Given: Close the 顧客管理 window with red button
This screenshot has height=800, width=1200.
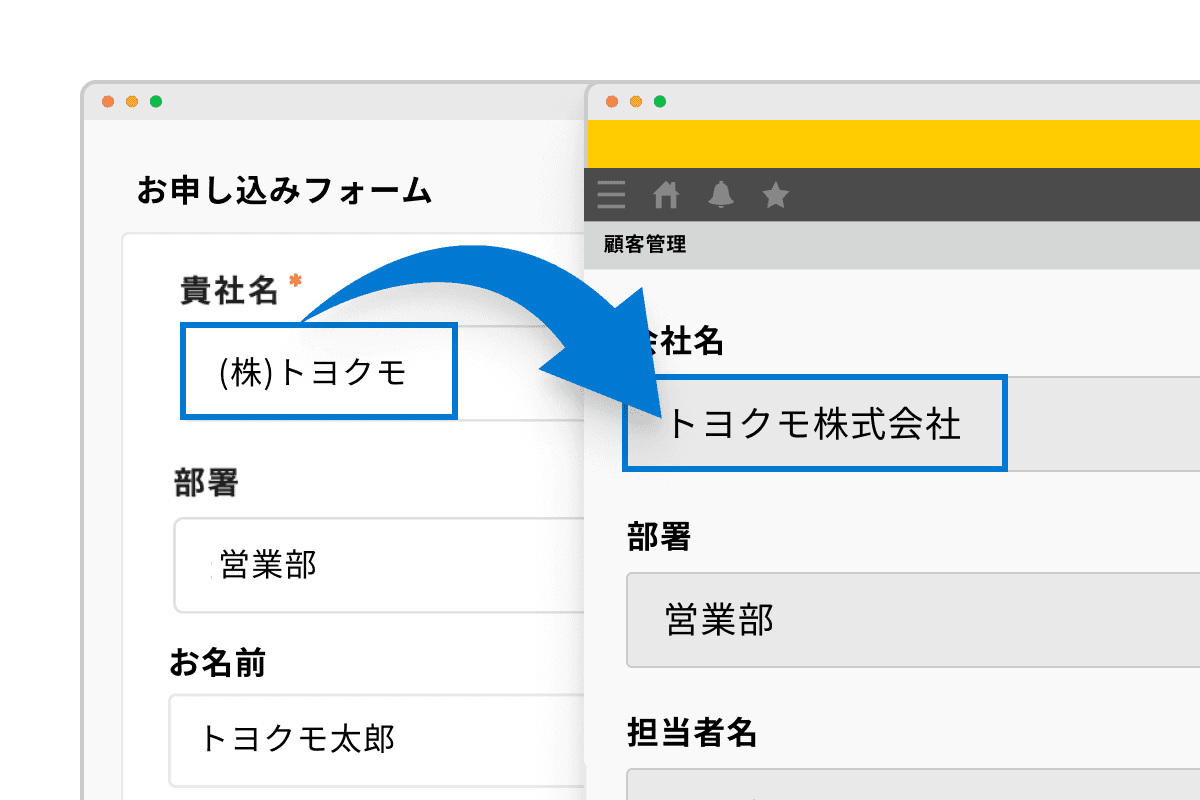Looking at the screenshot, I should tap(612, 101).
